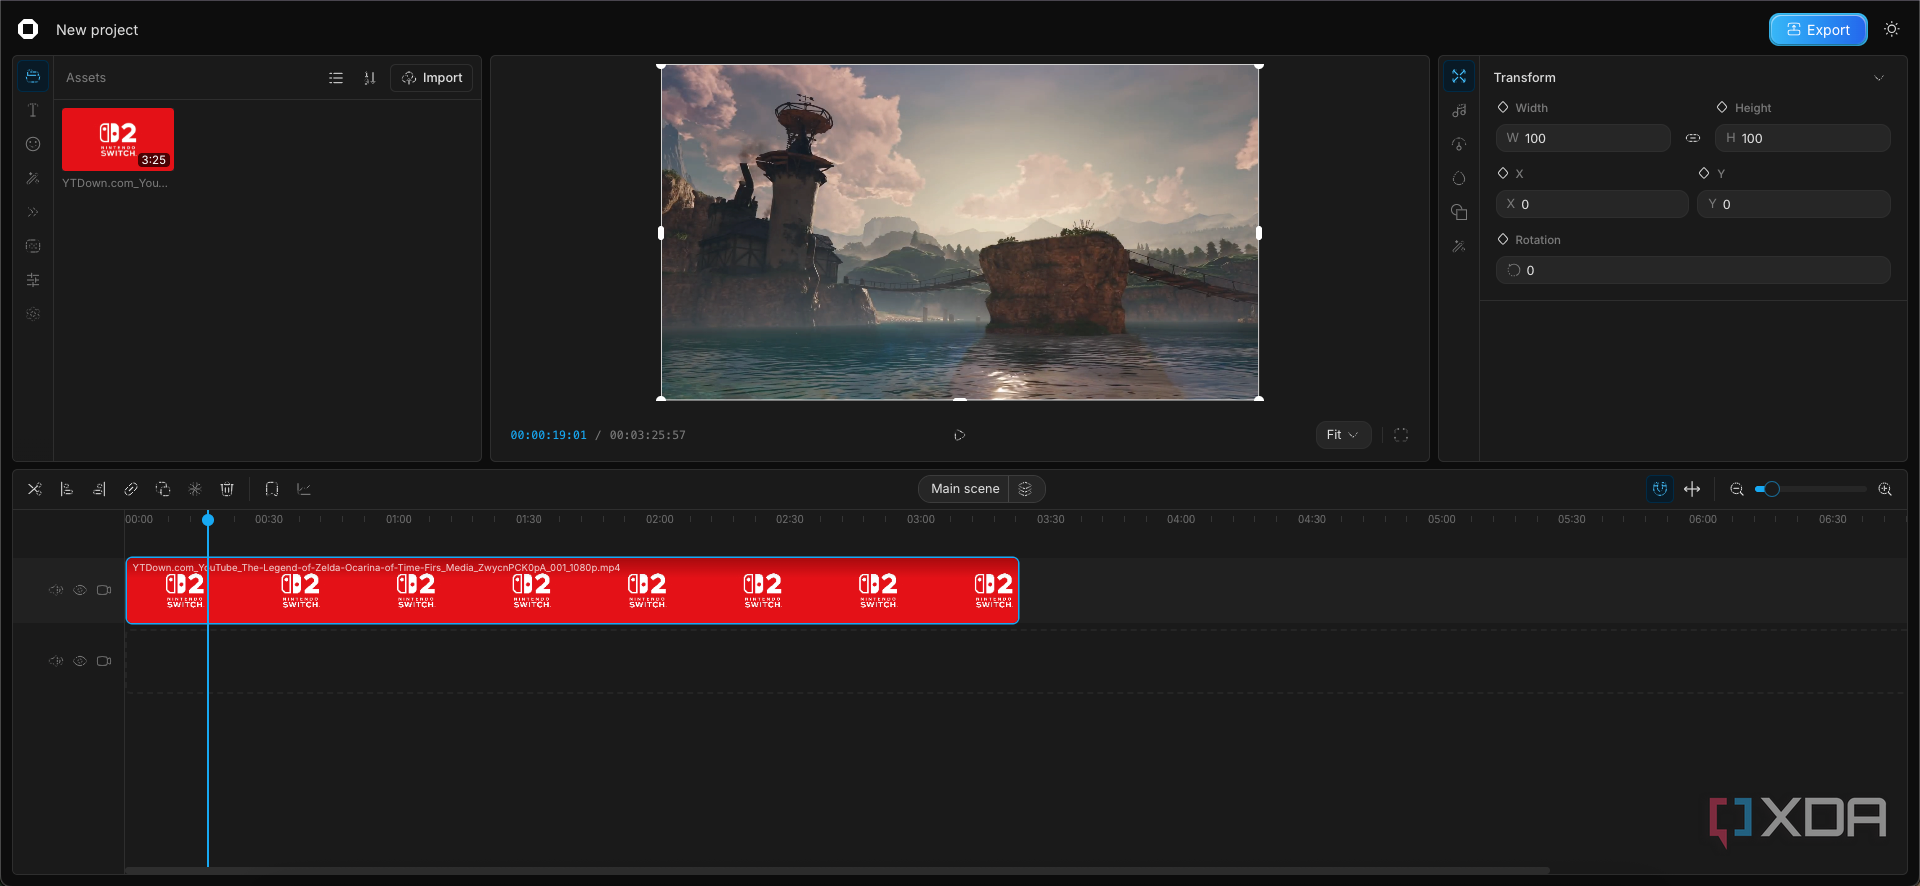
Task: Trim the clip start to playhead
Action: click(67, 489)
